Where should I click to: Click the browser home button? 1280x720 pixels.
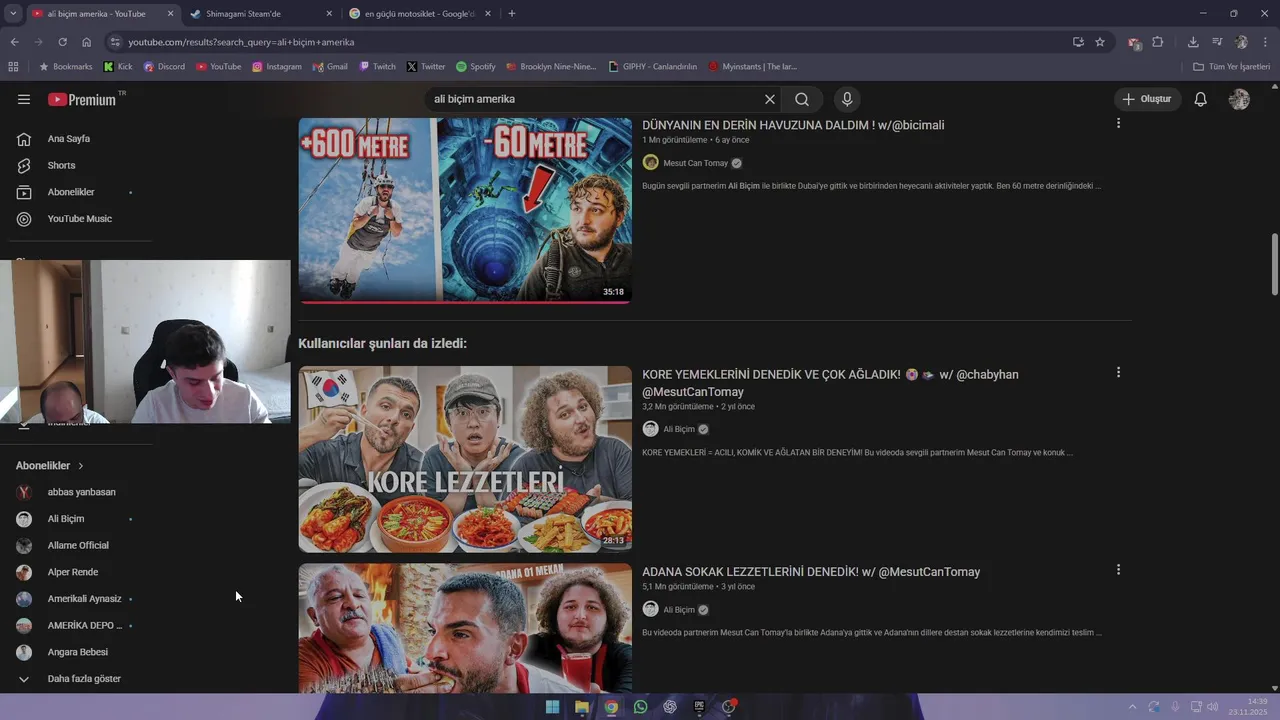tap(86, 42)
